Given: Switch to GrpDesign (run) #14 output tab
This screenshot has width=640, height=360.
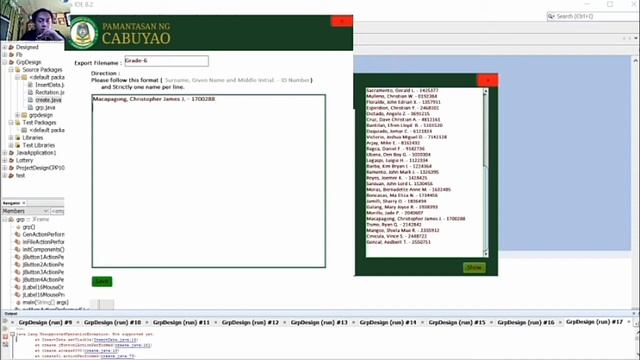Looking at the screenshot, I should coord(388,322).
